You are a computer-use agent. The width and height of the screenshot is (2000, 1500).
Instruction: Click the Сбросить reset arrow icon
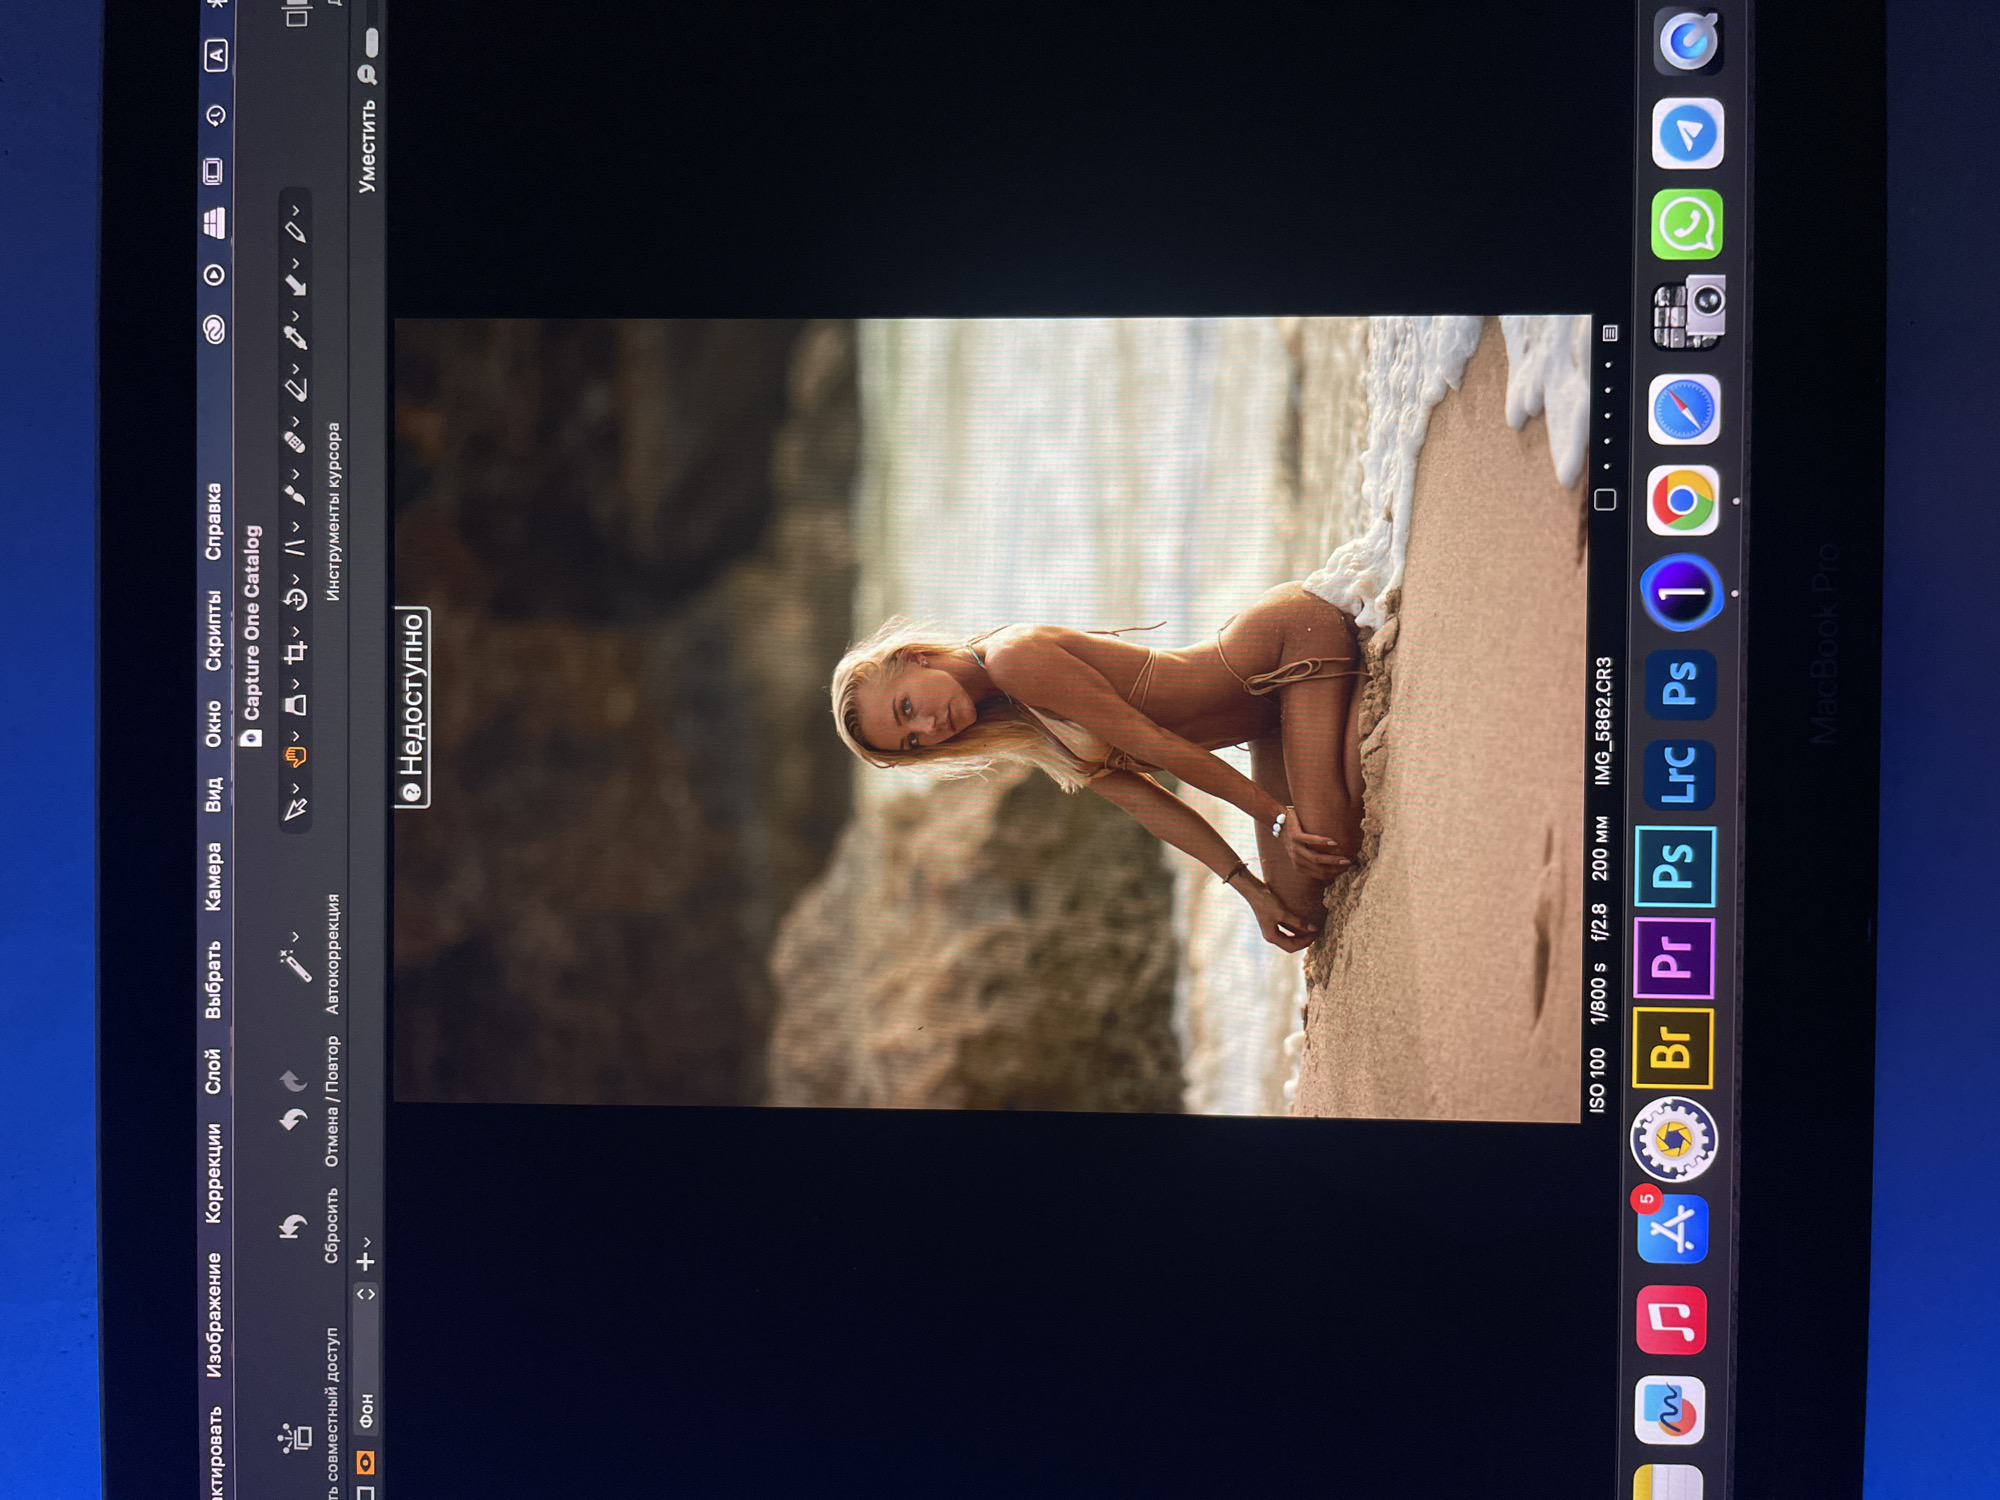[292, 1226]
